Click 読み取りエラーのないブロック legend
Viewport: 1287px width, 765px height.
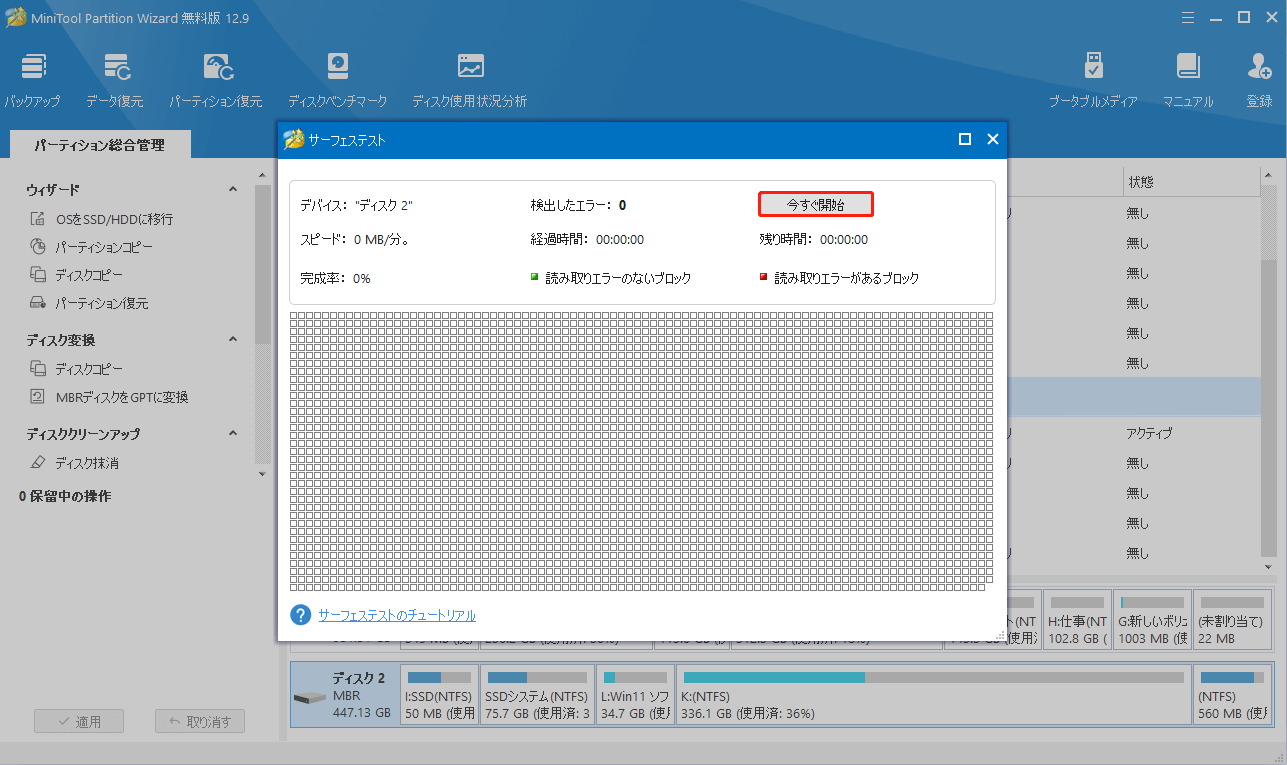[x=610, y=278]
